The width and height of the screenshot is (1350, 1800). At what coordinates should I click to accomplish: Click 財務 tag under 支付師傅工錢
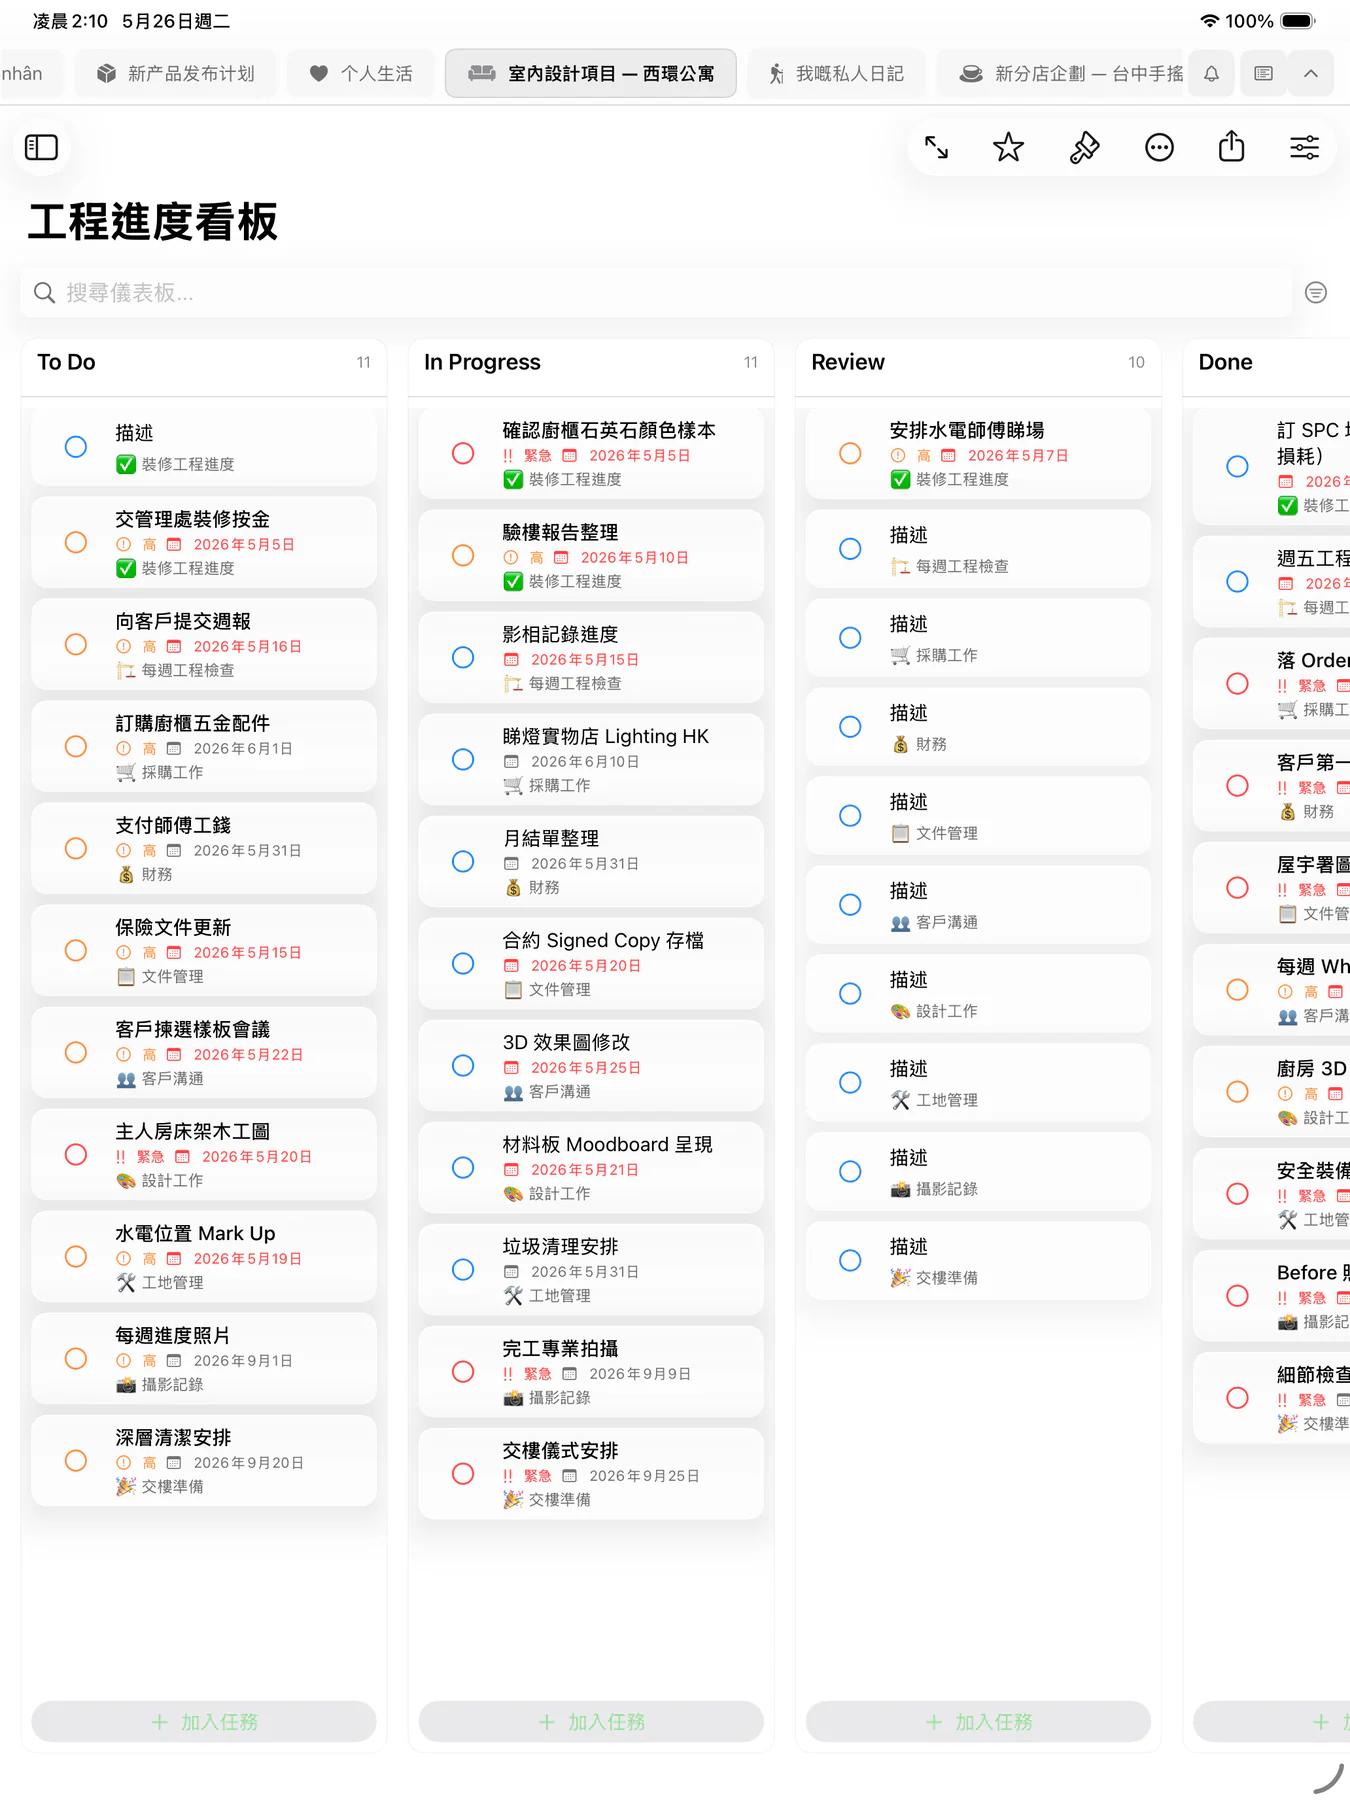coord(145,874)
